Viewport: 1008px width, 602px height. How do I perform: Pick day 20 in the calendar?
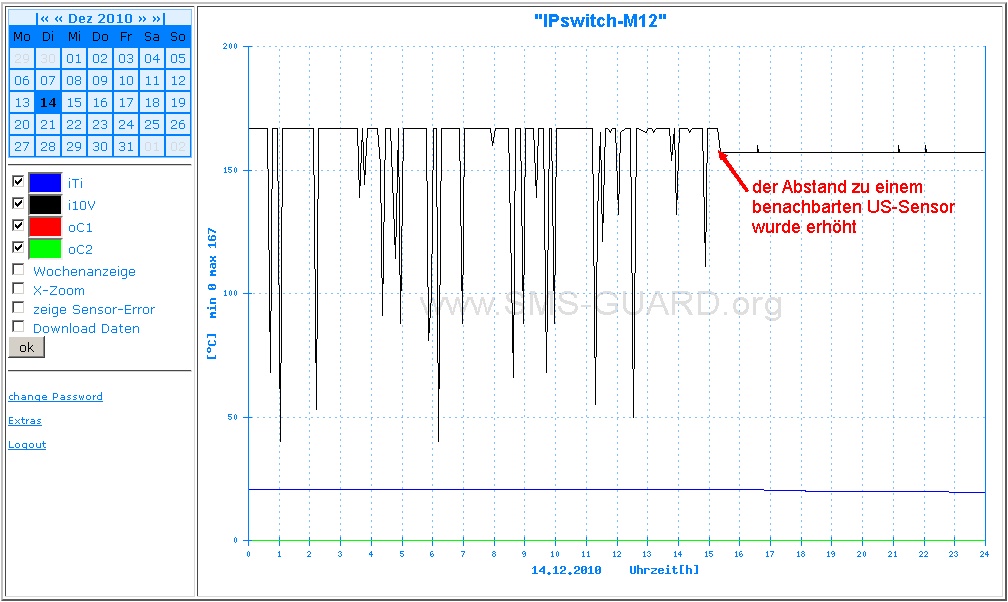click(x=22, y=124)
